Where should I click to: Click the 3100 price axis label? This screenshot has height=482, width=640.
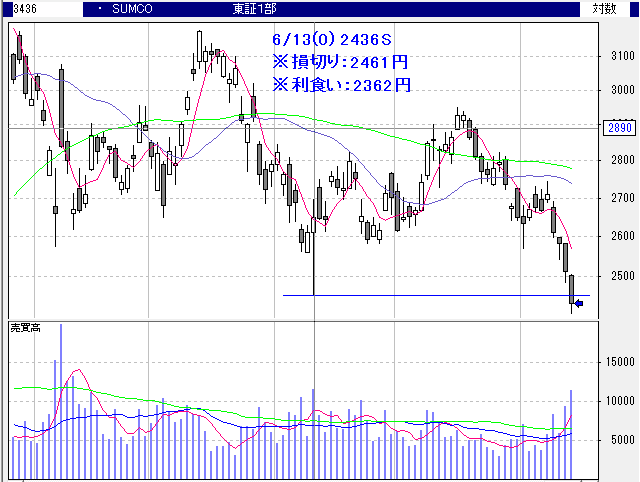623,57
